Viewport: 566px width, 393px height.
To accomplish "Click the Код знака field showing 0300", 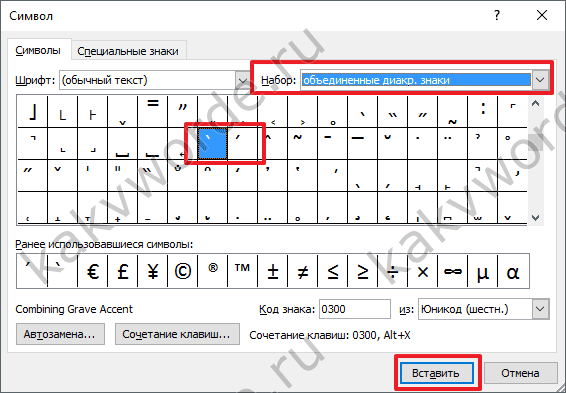I will coord(354,309).
